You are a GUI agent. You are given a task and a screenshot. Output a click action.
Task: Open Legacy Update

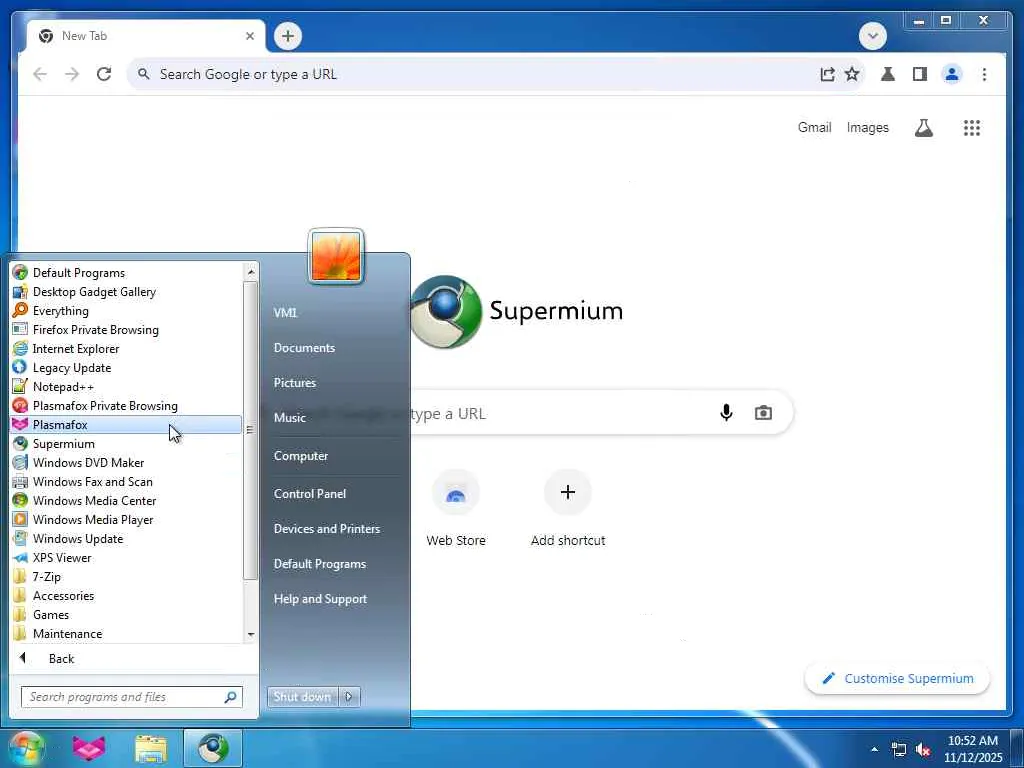point(126,368)
